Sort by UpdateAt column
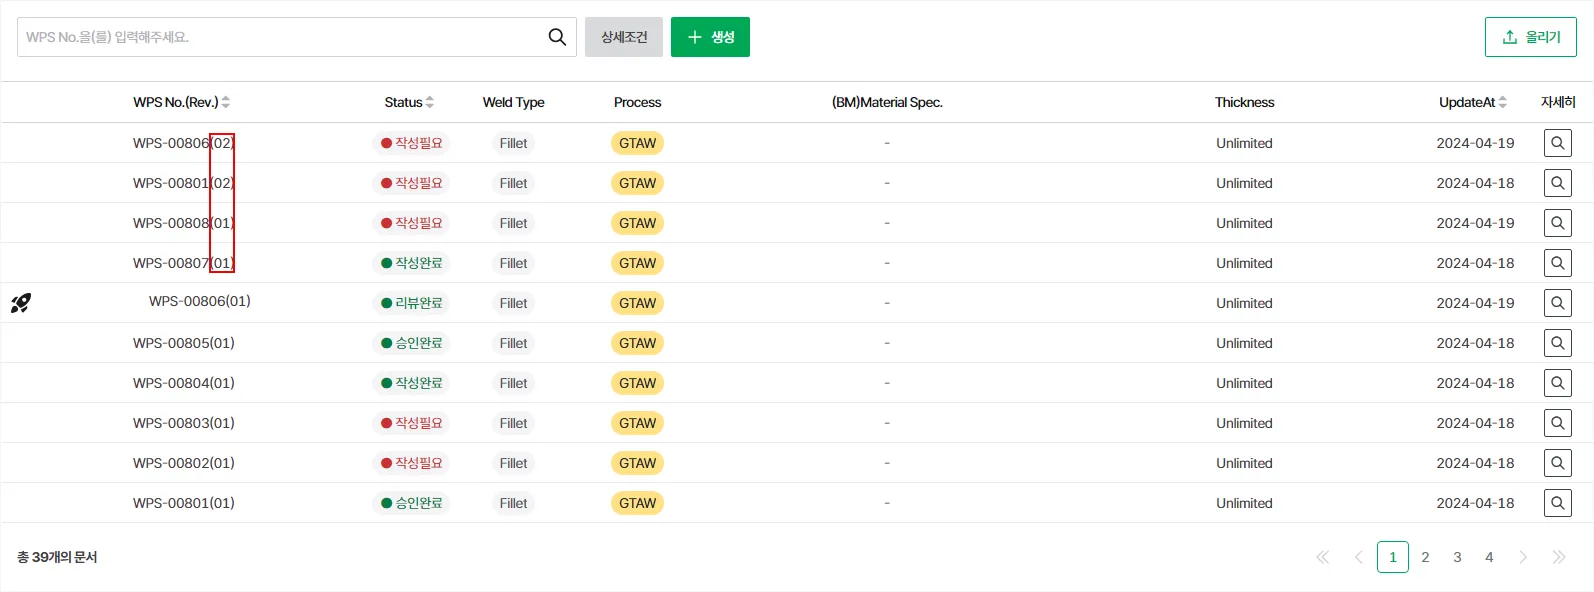Image resolution: width=1594 pixels, height=592 pixels. (1502, 102)
